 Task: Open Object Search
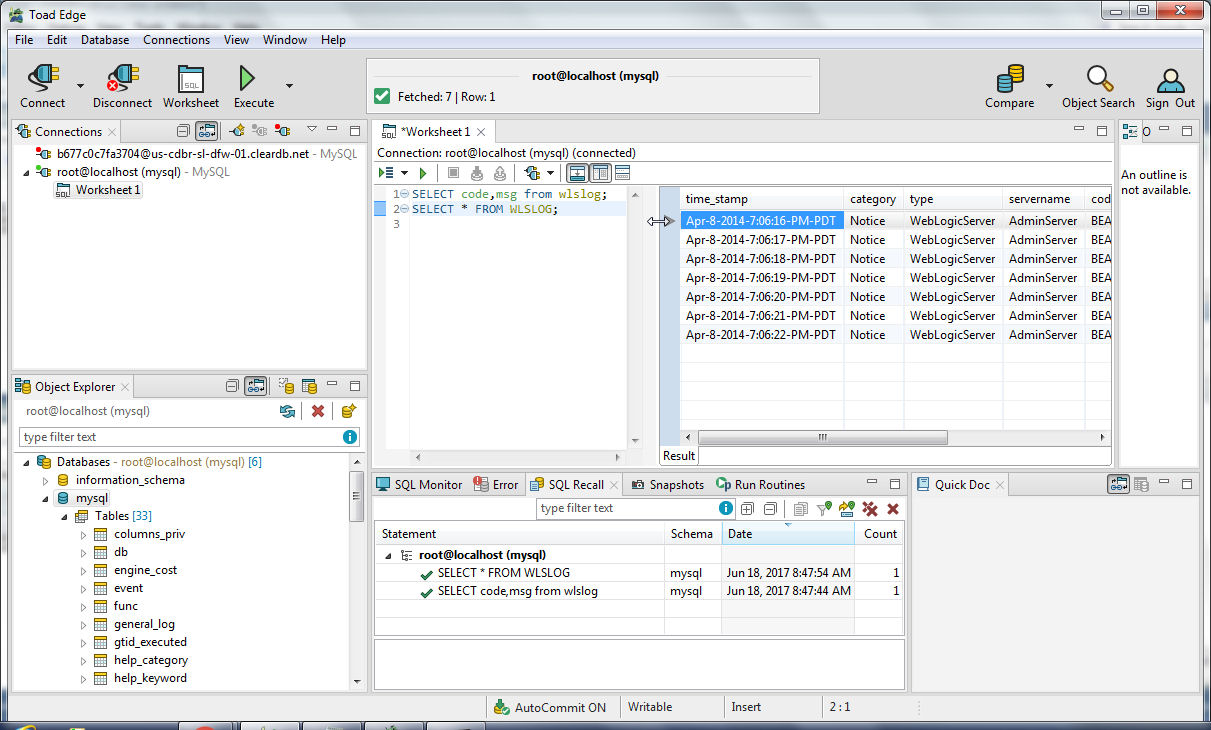pyautogui.click(x=1098, y=87)
